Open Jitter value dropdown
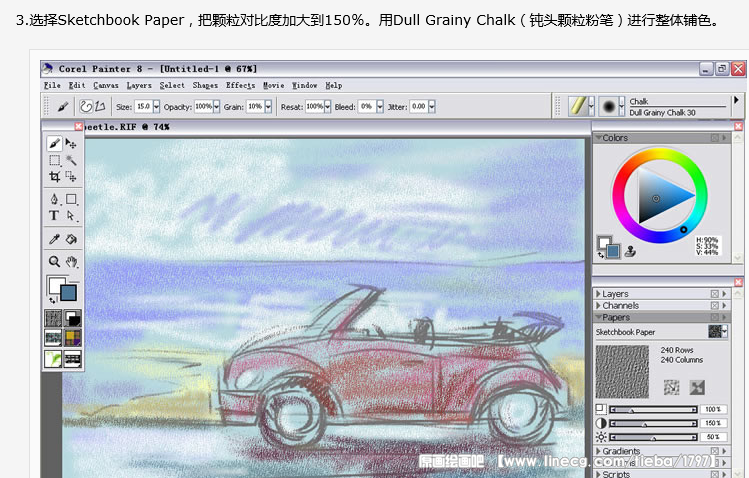Screen dimensions: 749x478 [x=432, y=106]
